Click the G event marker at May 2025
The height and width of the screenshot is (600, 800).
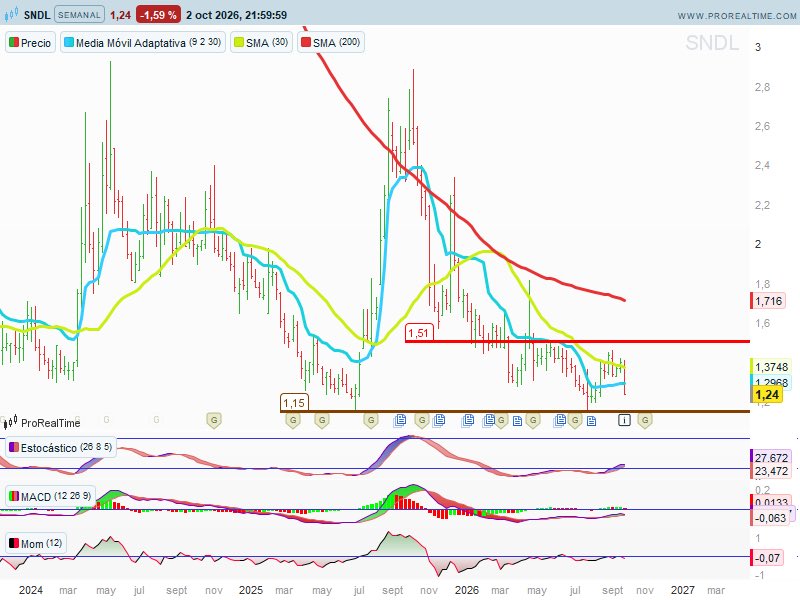click(322, 420)
